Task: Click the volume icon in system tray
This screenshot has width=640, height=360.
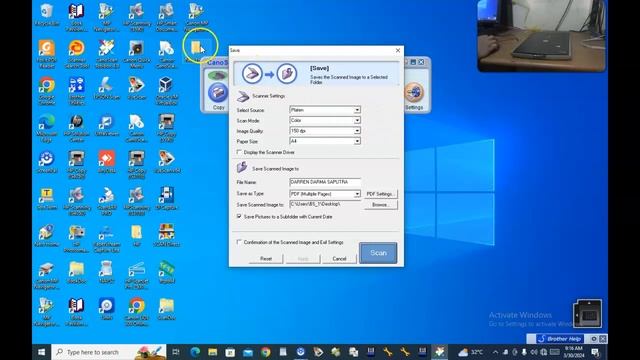Action: click(534, 352)
